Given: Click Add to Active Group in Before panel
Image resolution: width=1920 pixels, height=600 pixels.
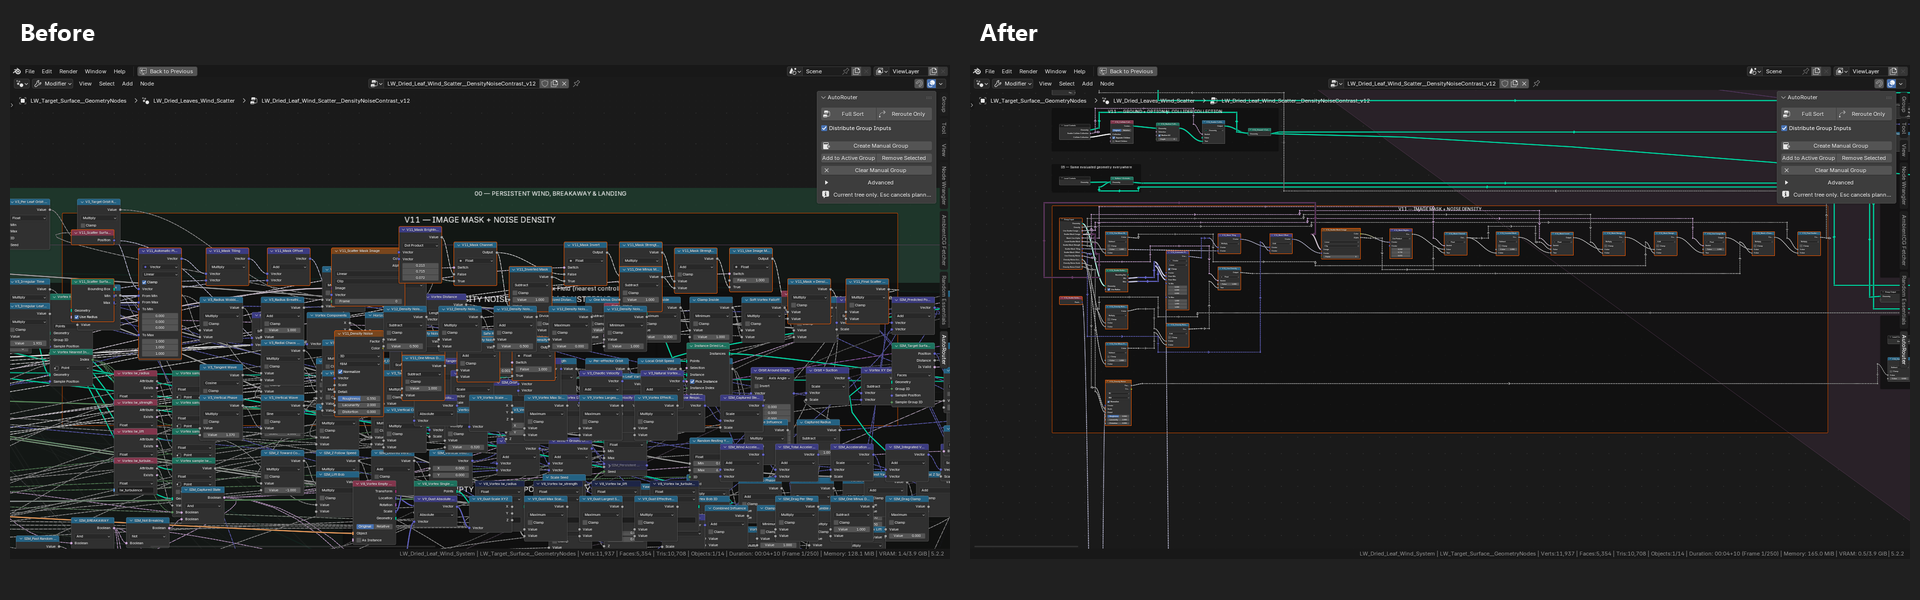Looking at the screenshot, I should [x=848, y=158].
